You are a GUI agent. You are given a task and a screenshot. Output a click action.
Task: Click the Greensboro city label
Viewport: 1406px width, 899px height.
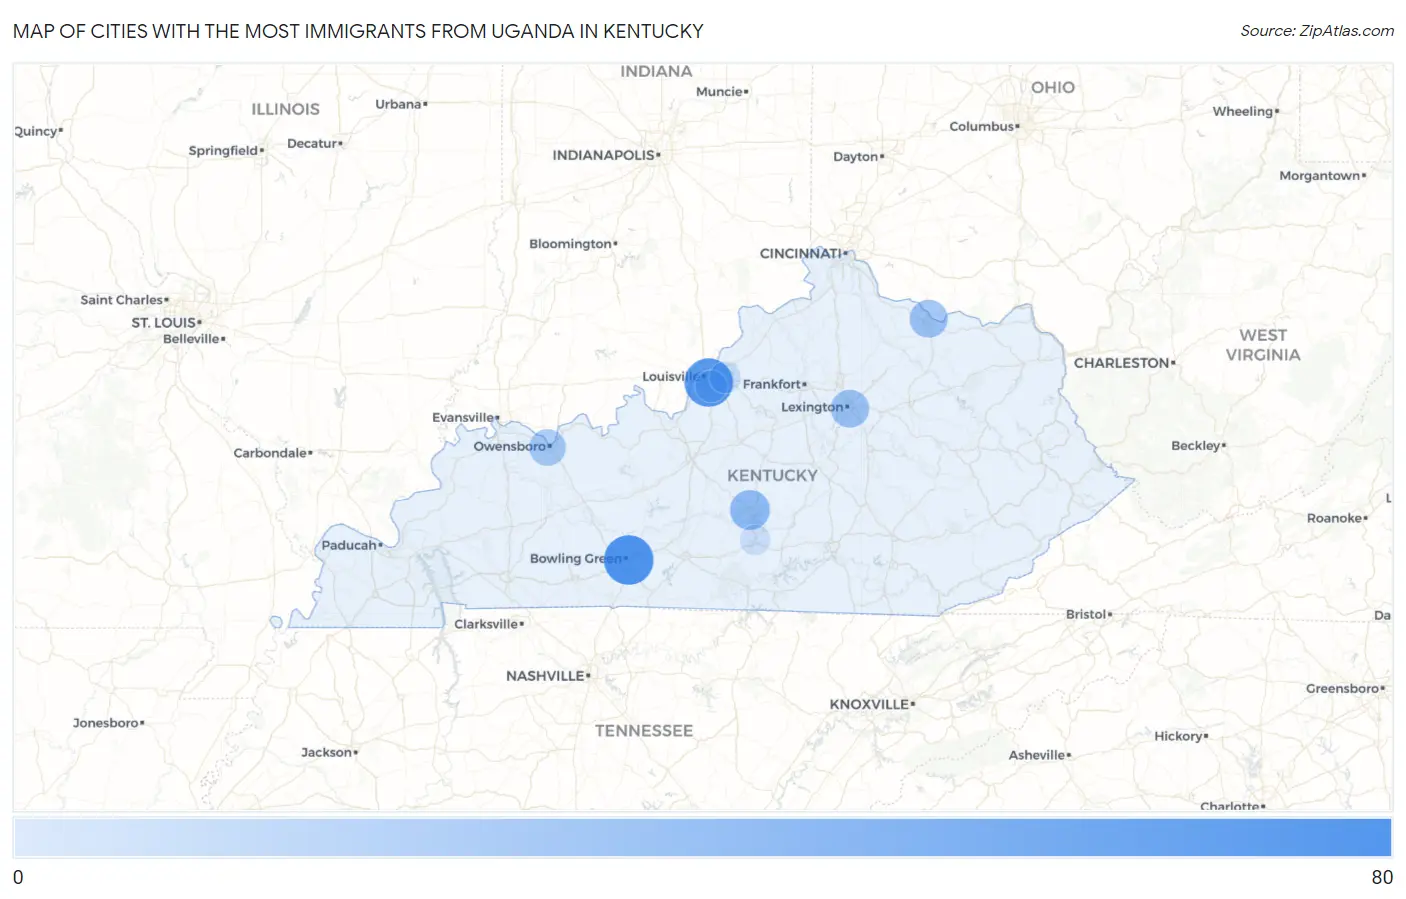(x=1342, y=689)
